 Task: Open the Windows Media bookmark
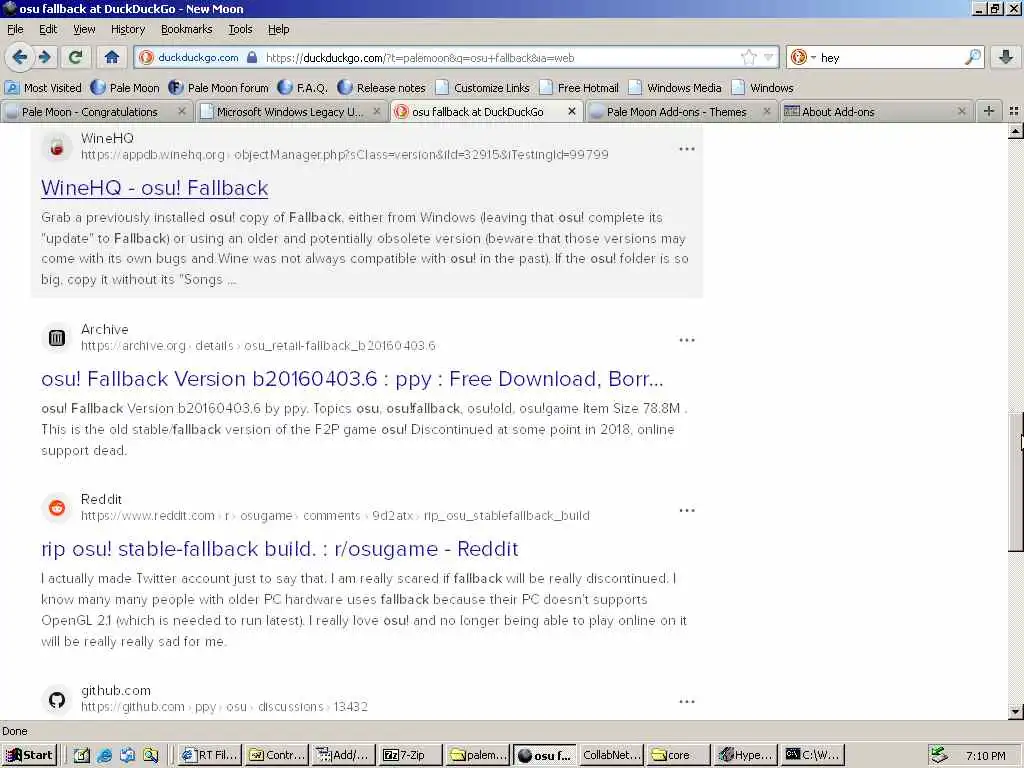675,88
